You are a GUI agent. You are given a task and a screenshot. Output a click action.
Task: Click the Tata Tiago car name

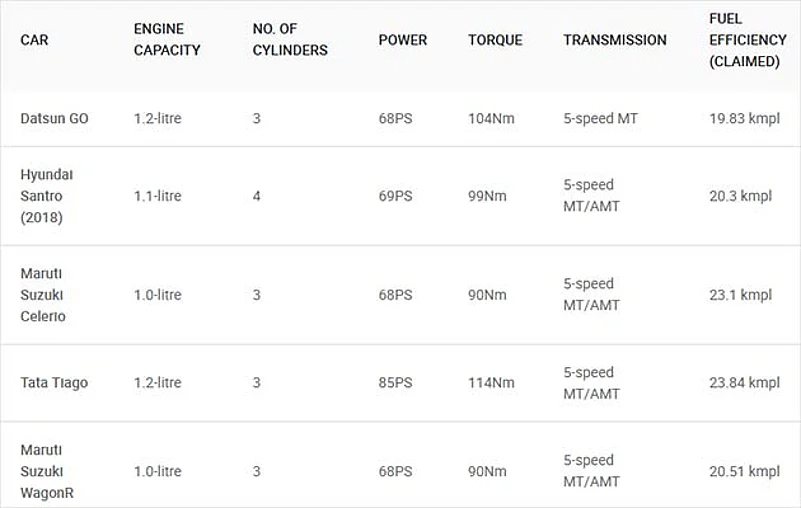point(54,382)
